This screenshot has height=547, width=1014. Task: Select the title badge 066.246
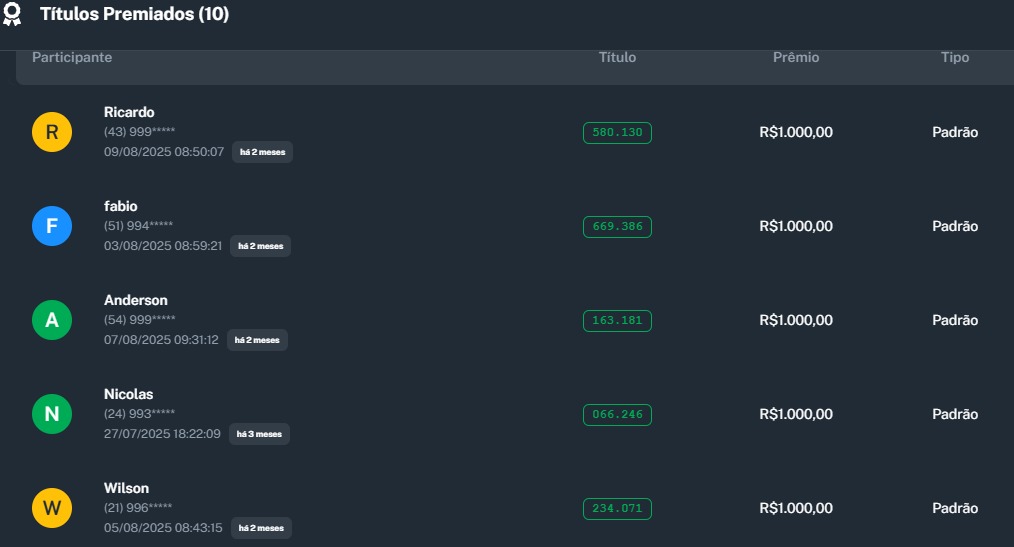click(617, 415)
